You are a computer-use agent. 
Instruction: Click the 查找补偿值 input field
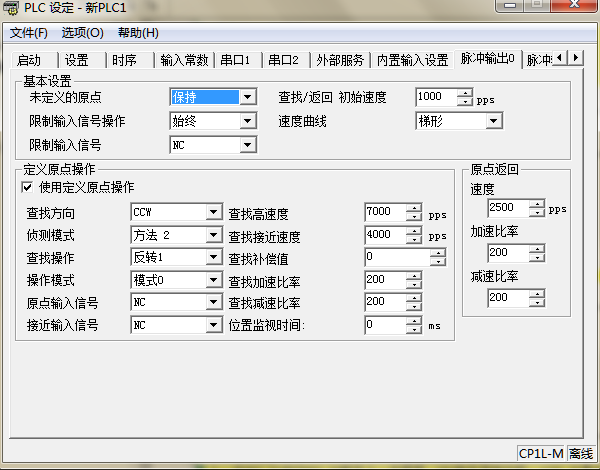(385, 257)
